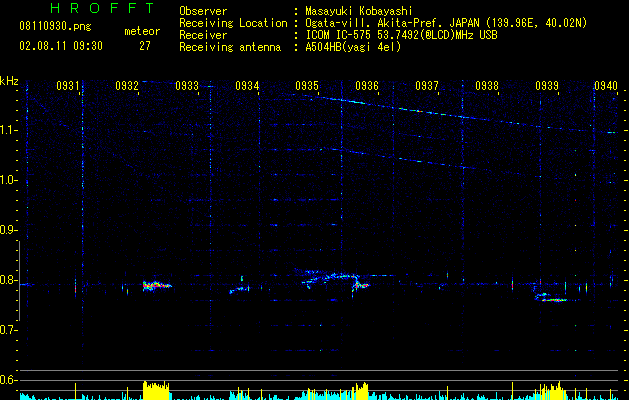Screen dimensions: 629x400
Task: Click the observer name Masayuki Kobayashi
Action: pos(359,11)
